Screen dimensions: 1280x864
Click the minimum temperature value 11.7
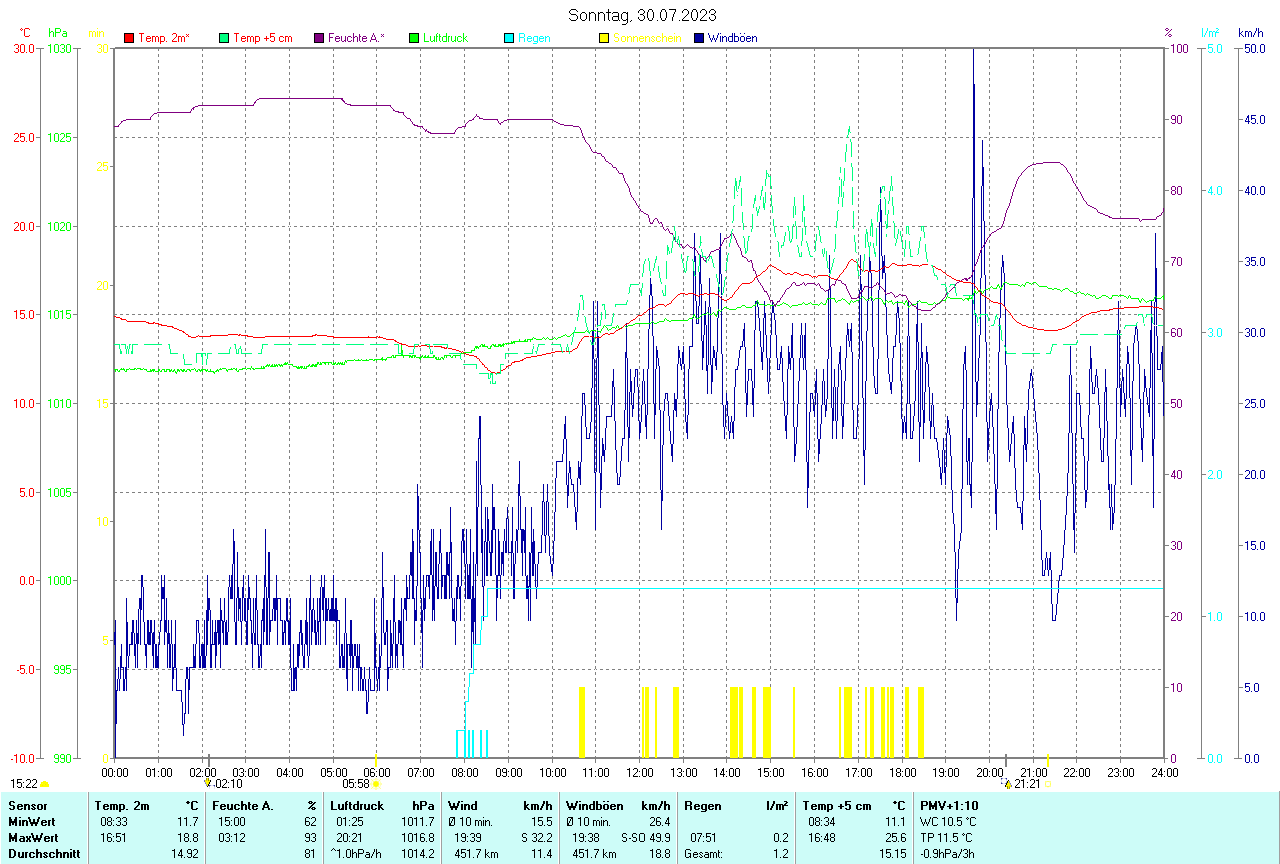tap(187, 821)
